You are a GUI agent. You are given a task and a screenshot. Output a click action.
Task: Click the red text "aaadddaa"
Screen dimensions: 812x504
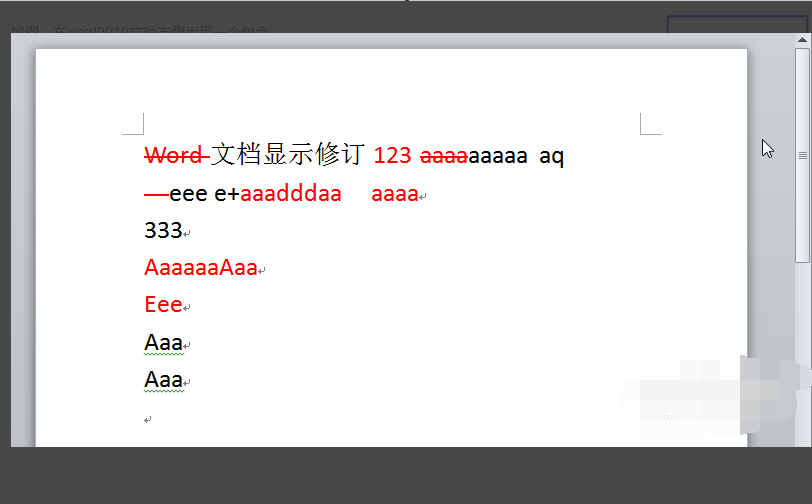[291, 194]
